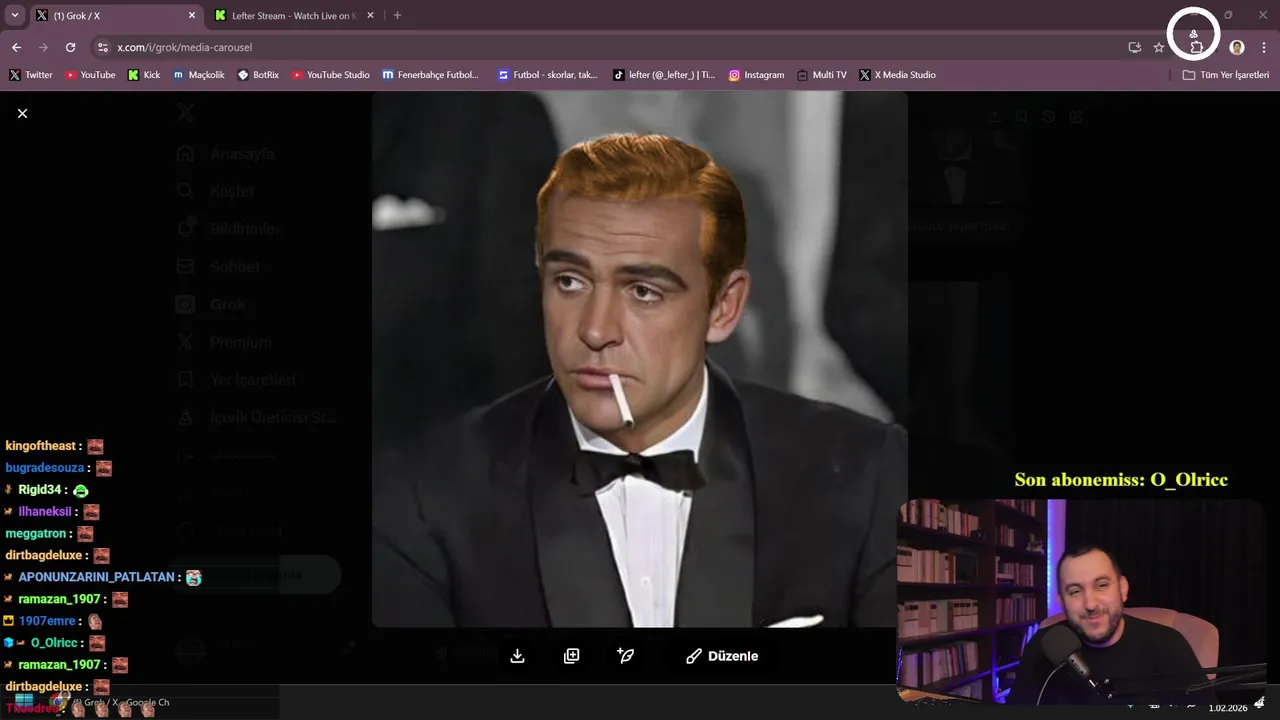Open the YouTube Studio bookmark
The height and width of the screenshot is (720, 1280).
330,75
